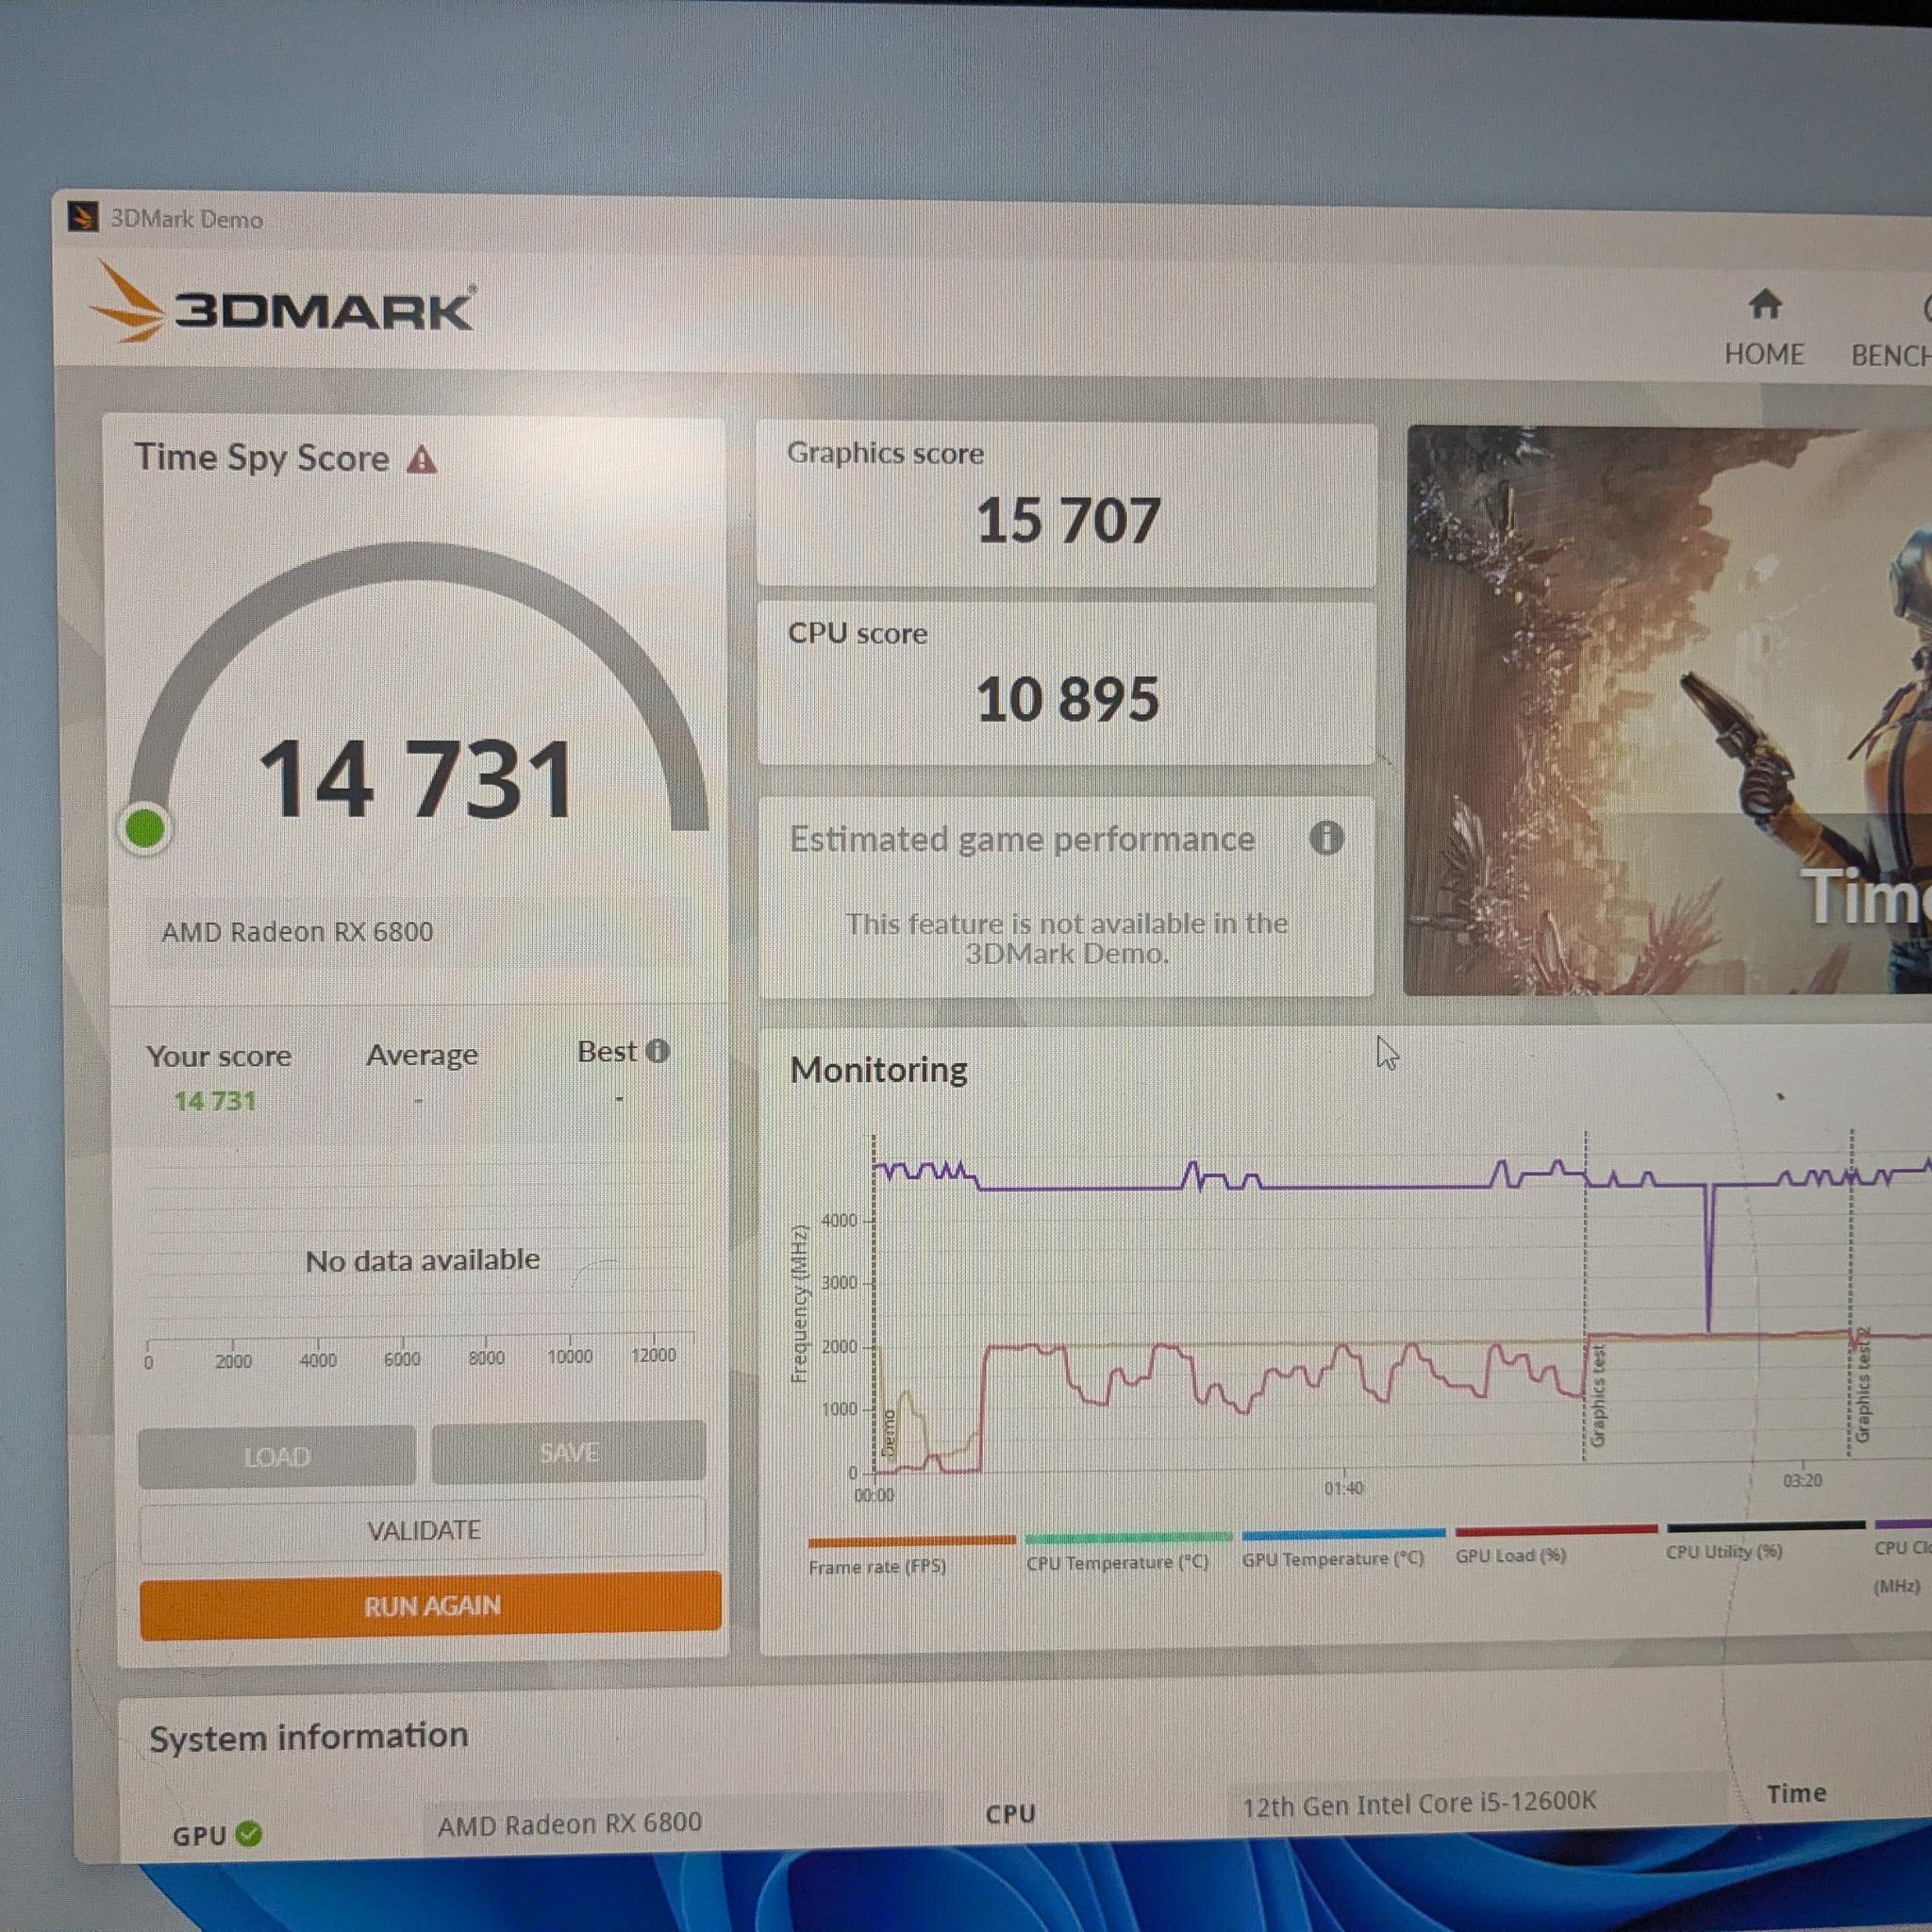Click the Graphics score value 15 707
Image resolution: width=1932 pixels, height=1932 pixels.
pyautogui.click(x=1068, y=520)
